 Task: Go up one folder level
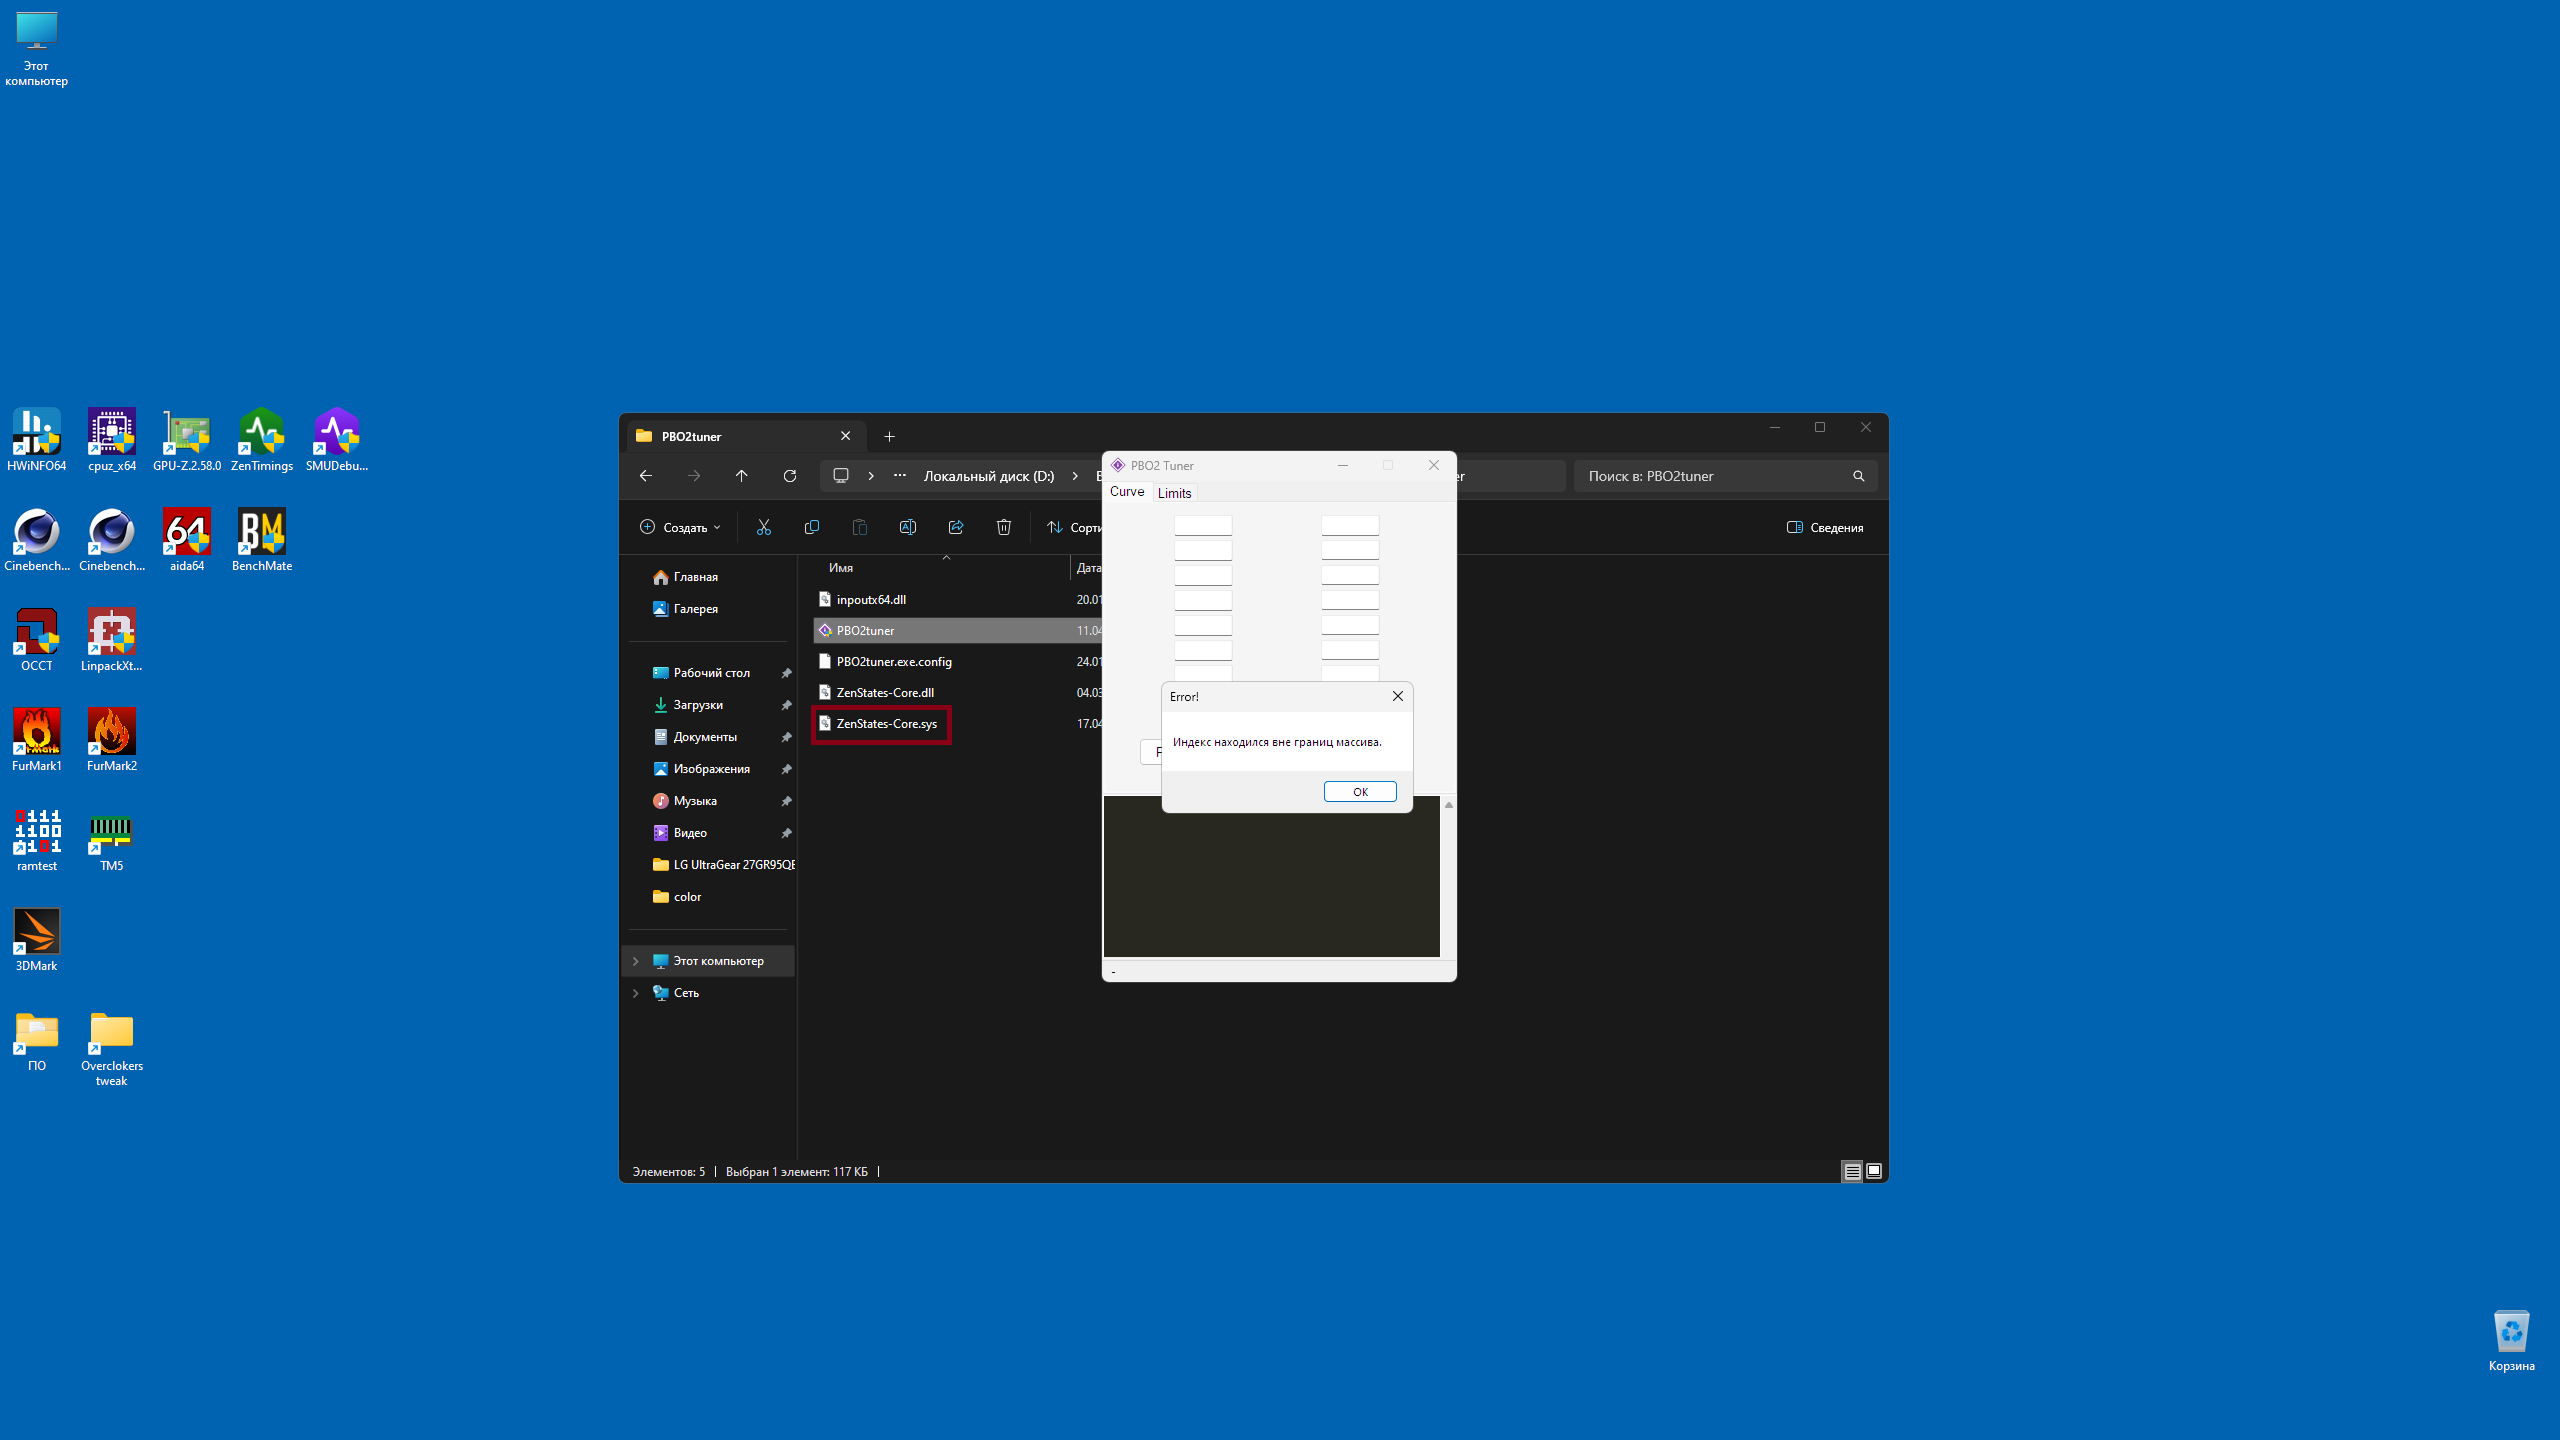click(x=741, y=476)
